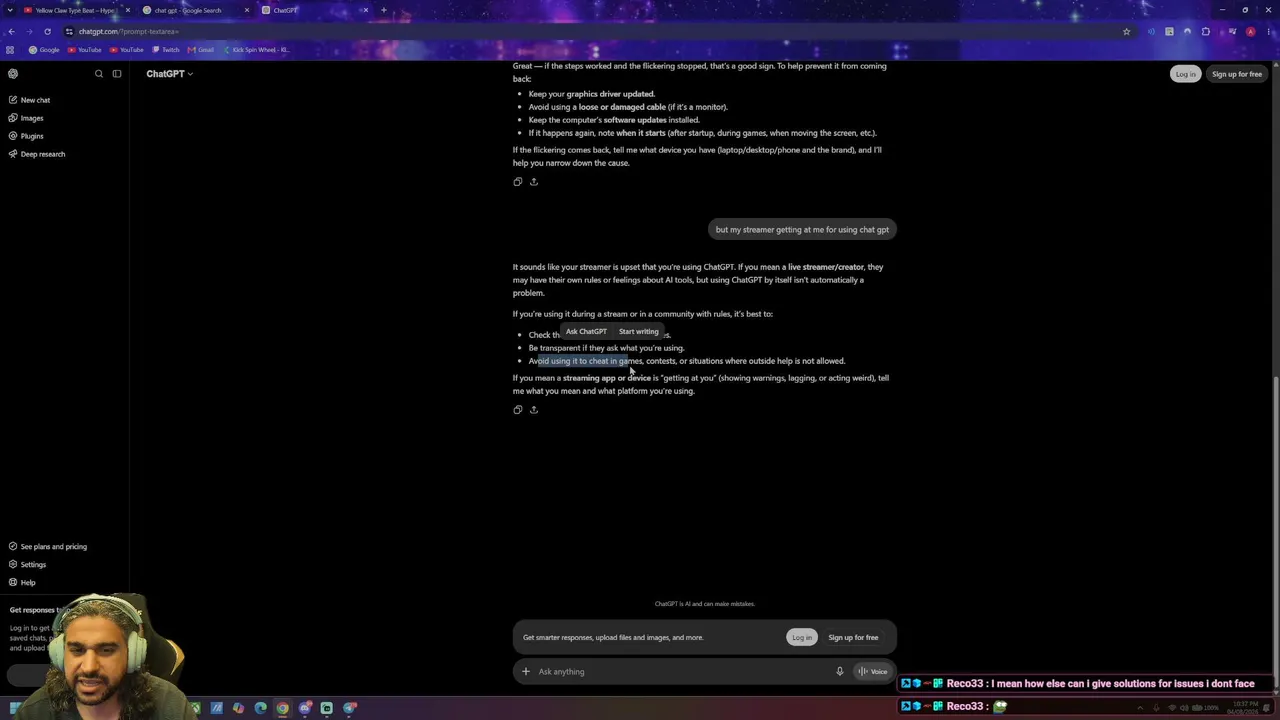Go back in browser history
Screen dimensions: 1280x720
(x=11, y=32)
